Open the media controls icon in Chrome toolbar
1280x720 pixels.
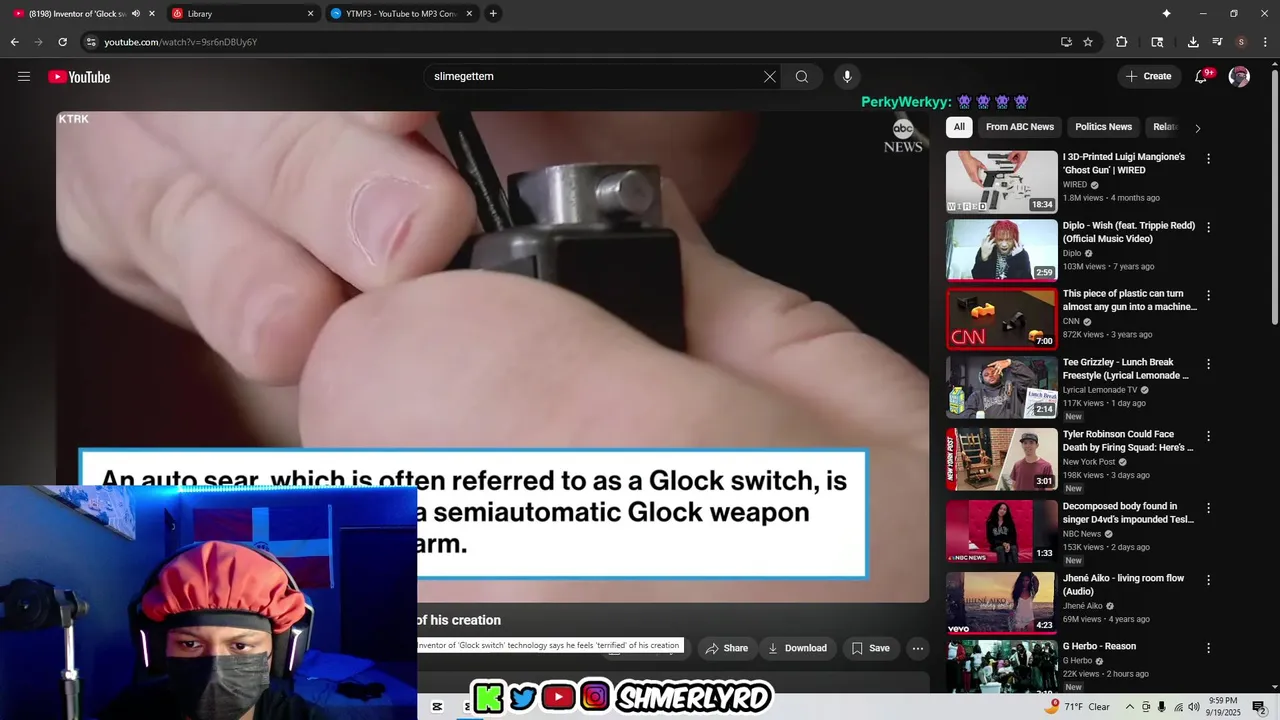tap(1217, 42)
